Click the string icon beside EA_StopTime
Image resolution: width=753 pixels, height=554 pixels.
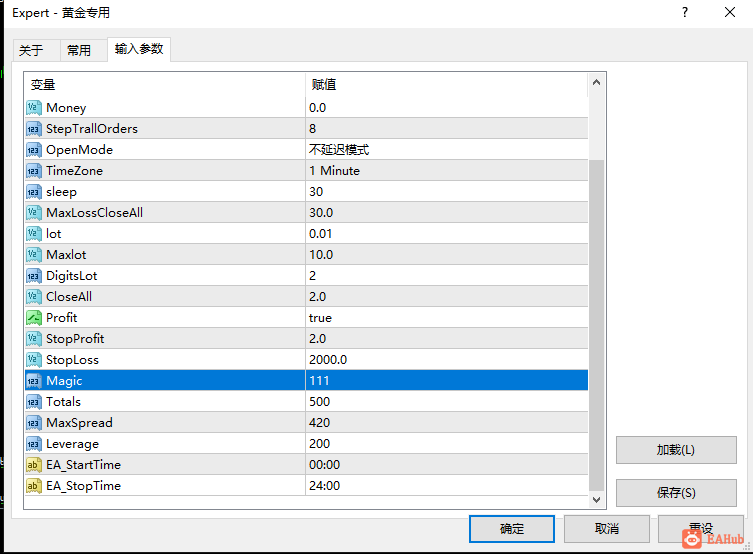pyautogui.click(x=34, y=486)
